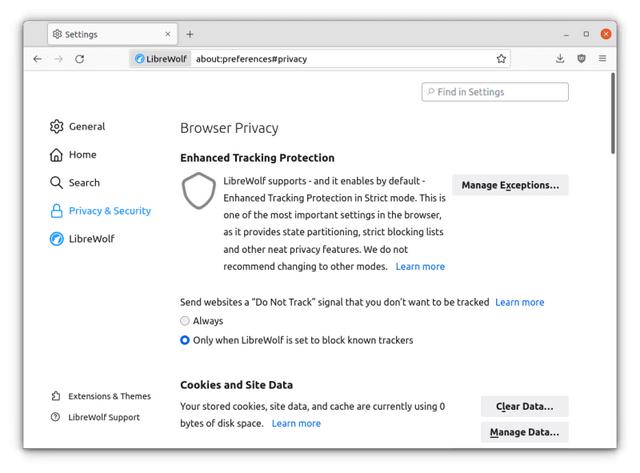Click the Extensions & Themes puzzle icon
The height and width of the screenshot is (473, 640).
[x=56, y=396]
